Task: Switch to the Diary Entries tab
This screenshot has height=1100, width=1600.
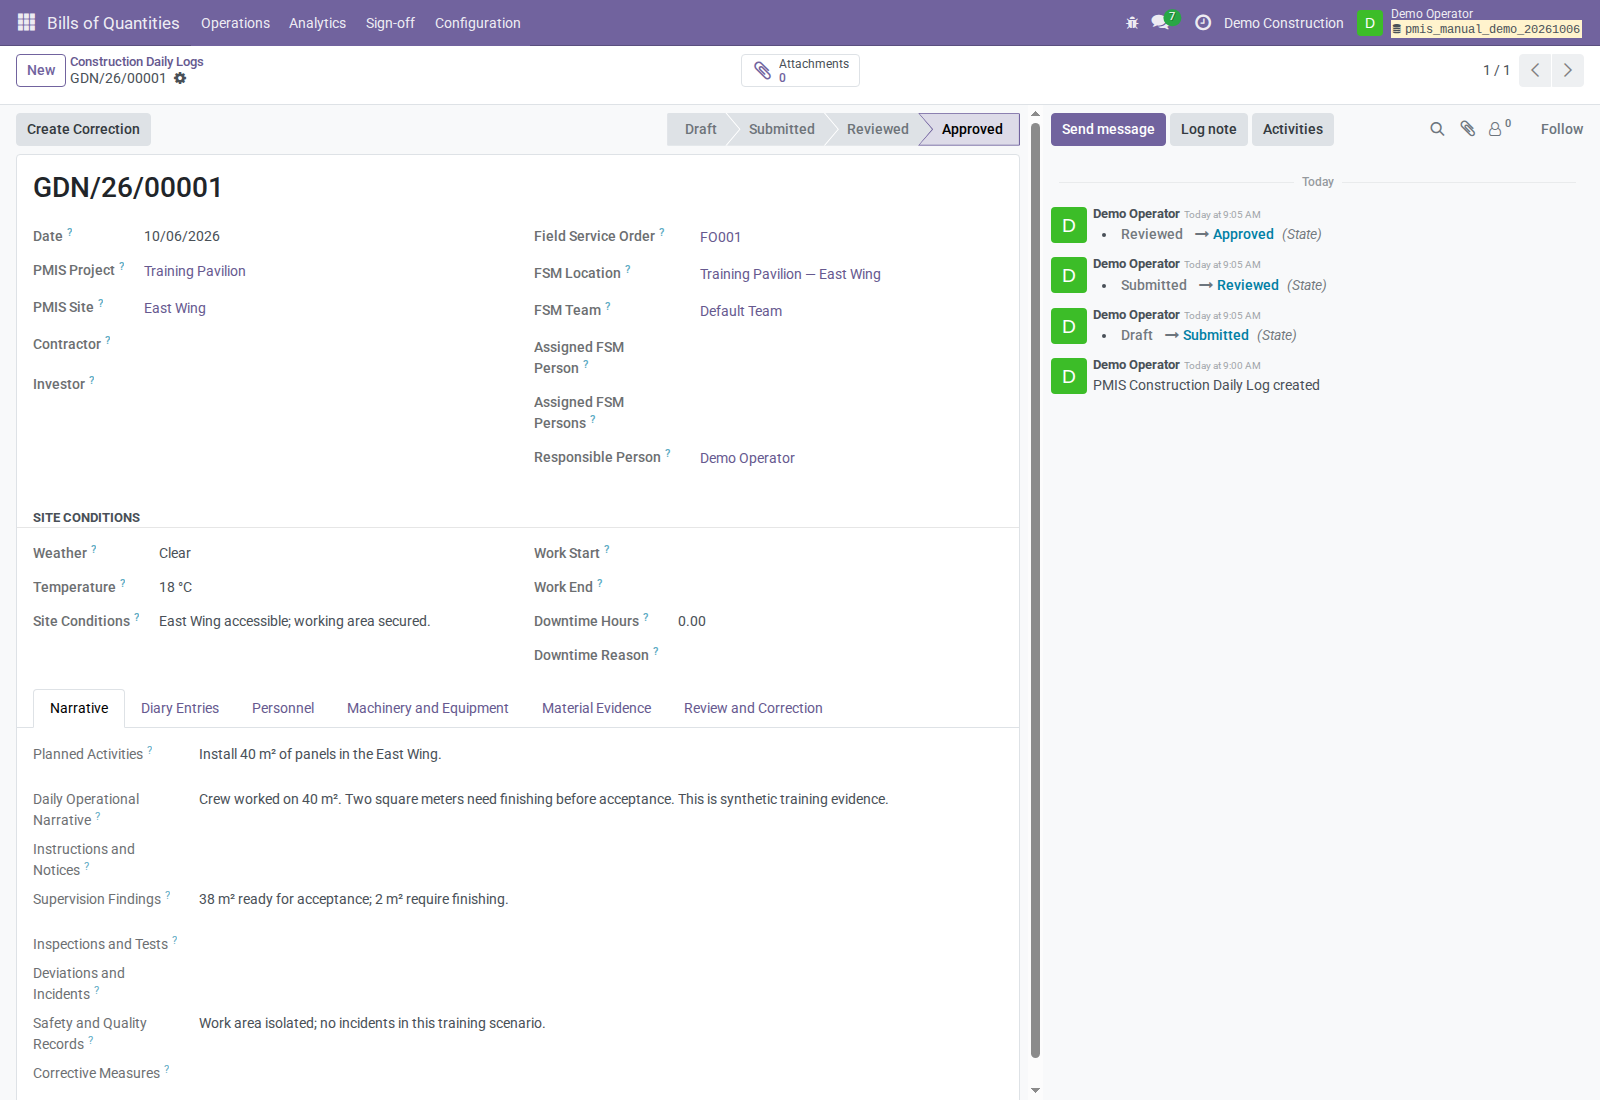Action: (x=180, y=708)
